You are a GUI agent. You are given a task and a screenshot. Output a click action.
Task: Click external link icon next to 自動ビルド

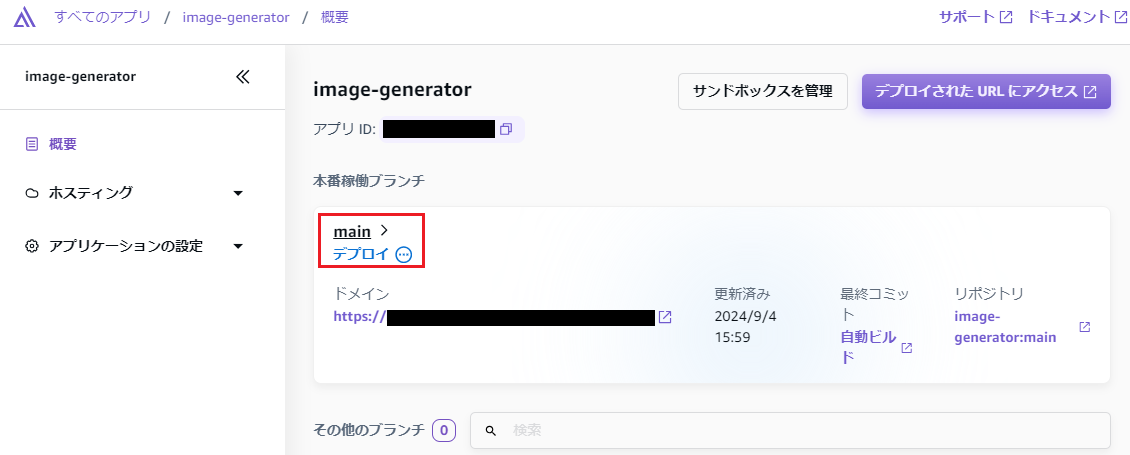coord(907,348)
